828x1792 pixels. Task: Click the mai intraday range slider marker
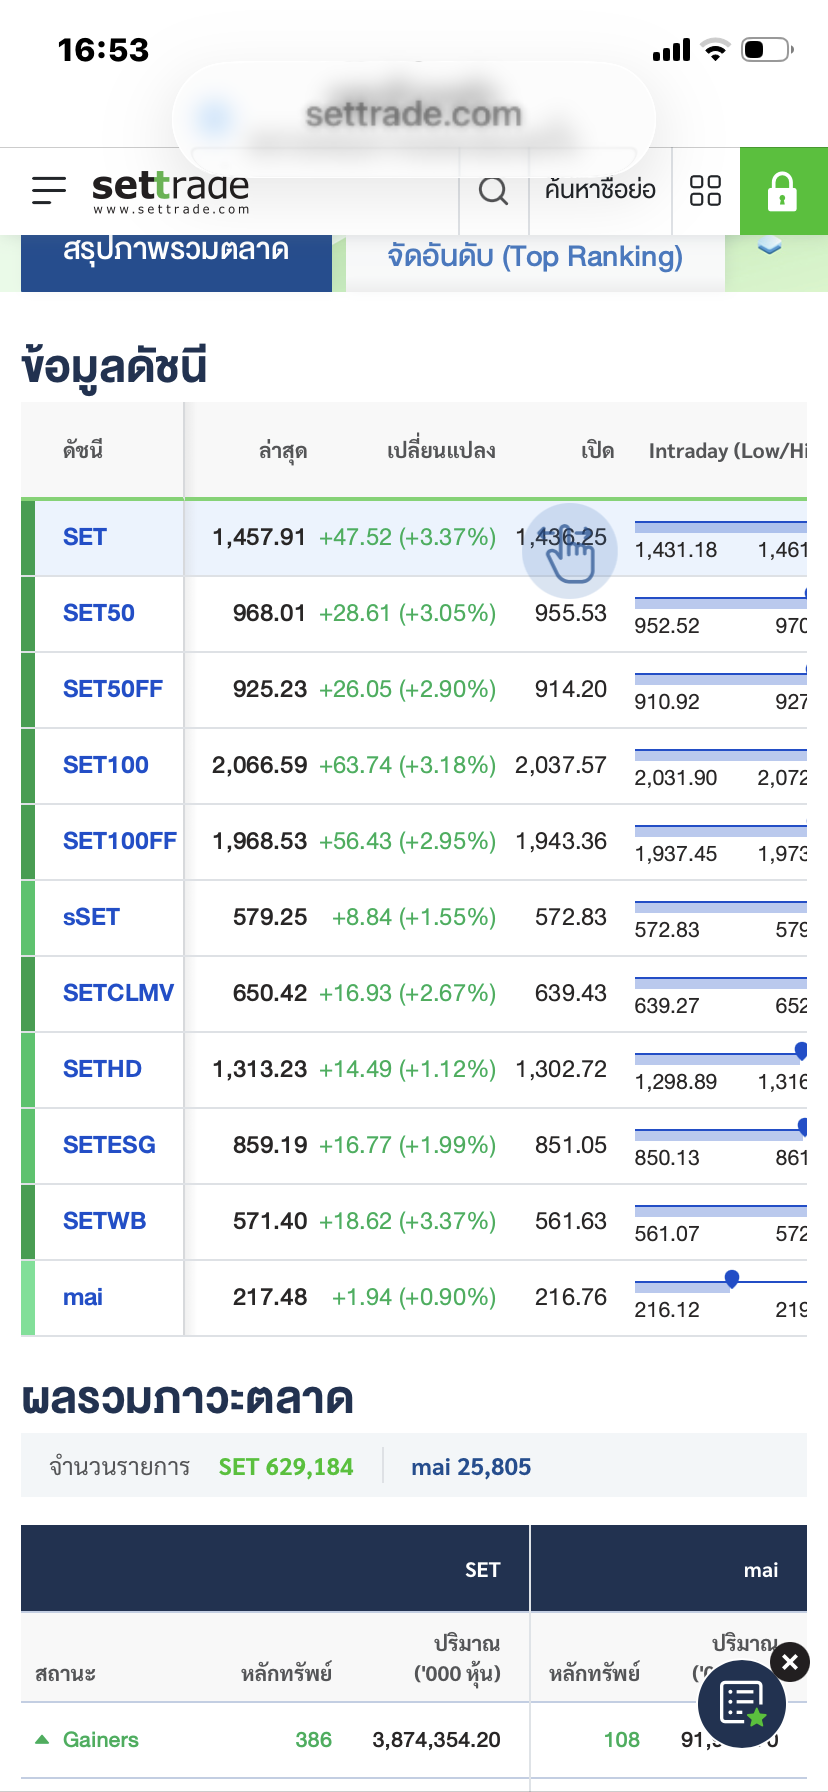(x=732, y=1278)
